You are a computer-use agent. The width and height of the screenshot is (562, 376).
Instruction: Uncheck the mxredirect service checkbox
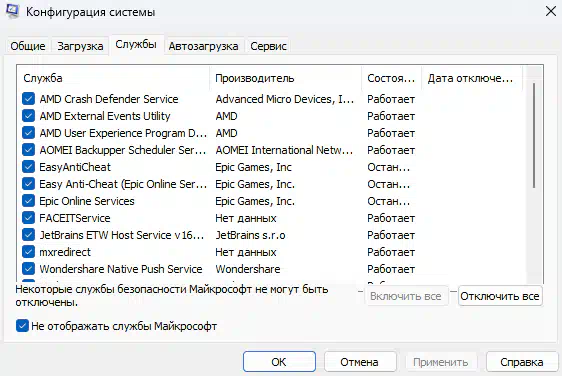(28, 252)
